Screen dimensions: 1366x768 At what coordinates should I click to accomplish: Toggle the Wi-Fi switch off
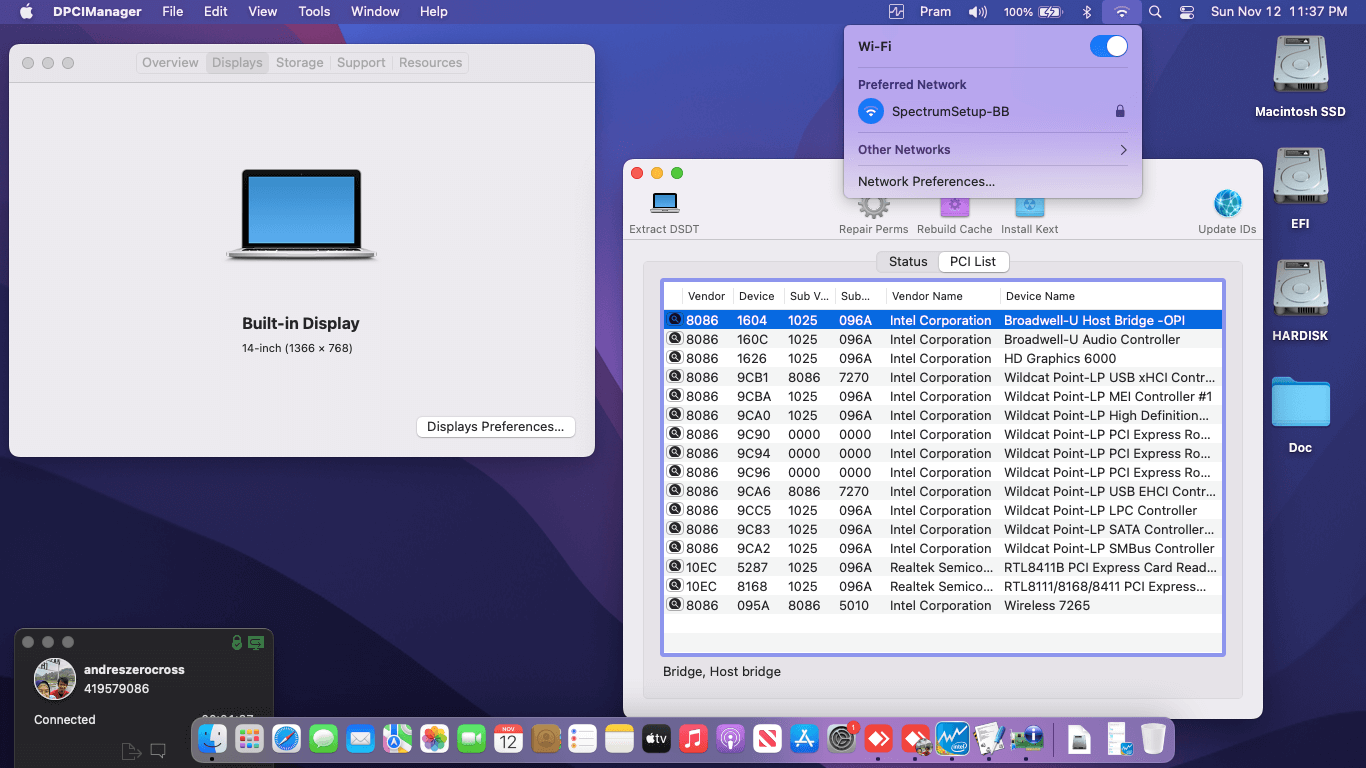tap(1108, 46)
